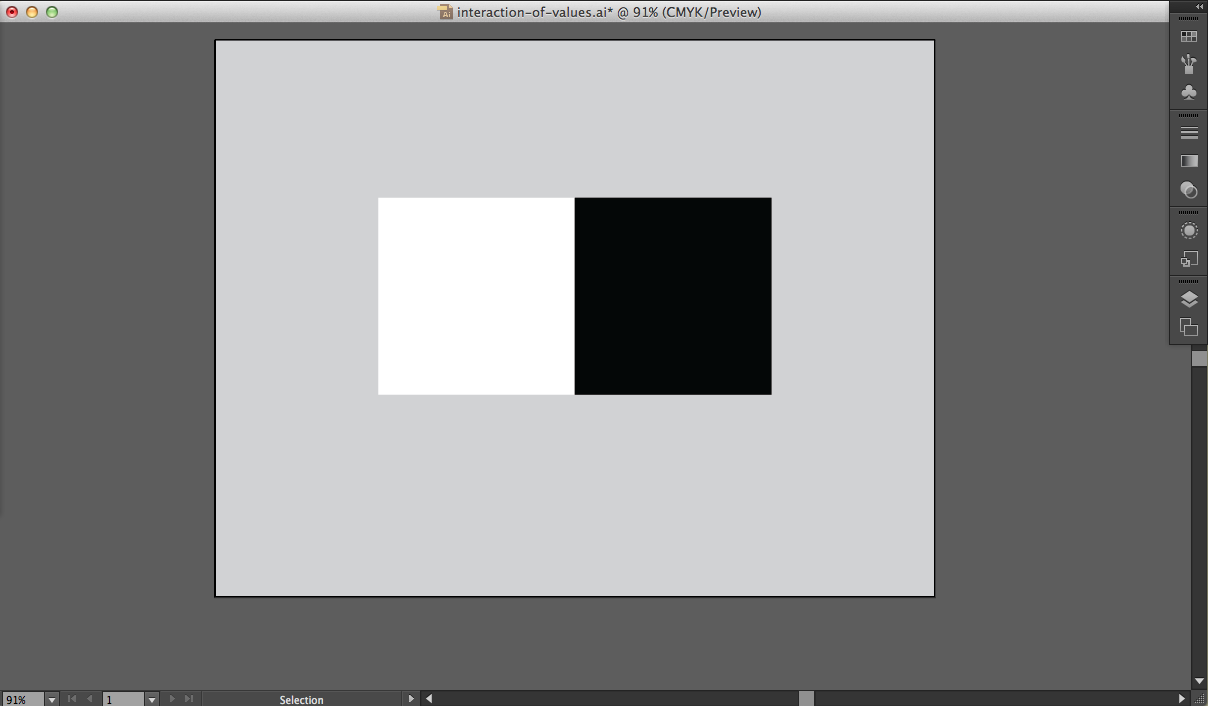The image size is (1208, 706).
Task: Open the status bar Selection options arrow
Action: pyautogui.click(x=411, y=699)
